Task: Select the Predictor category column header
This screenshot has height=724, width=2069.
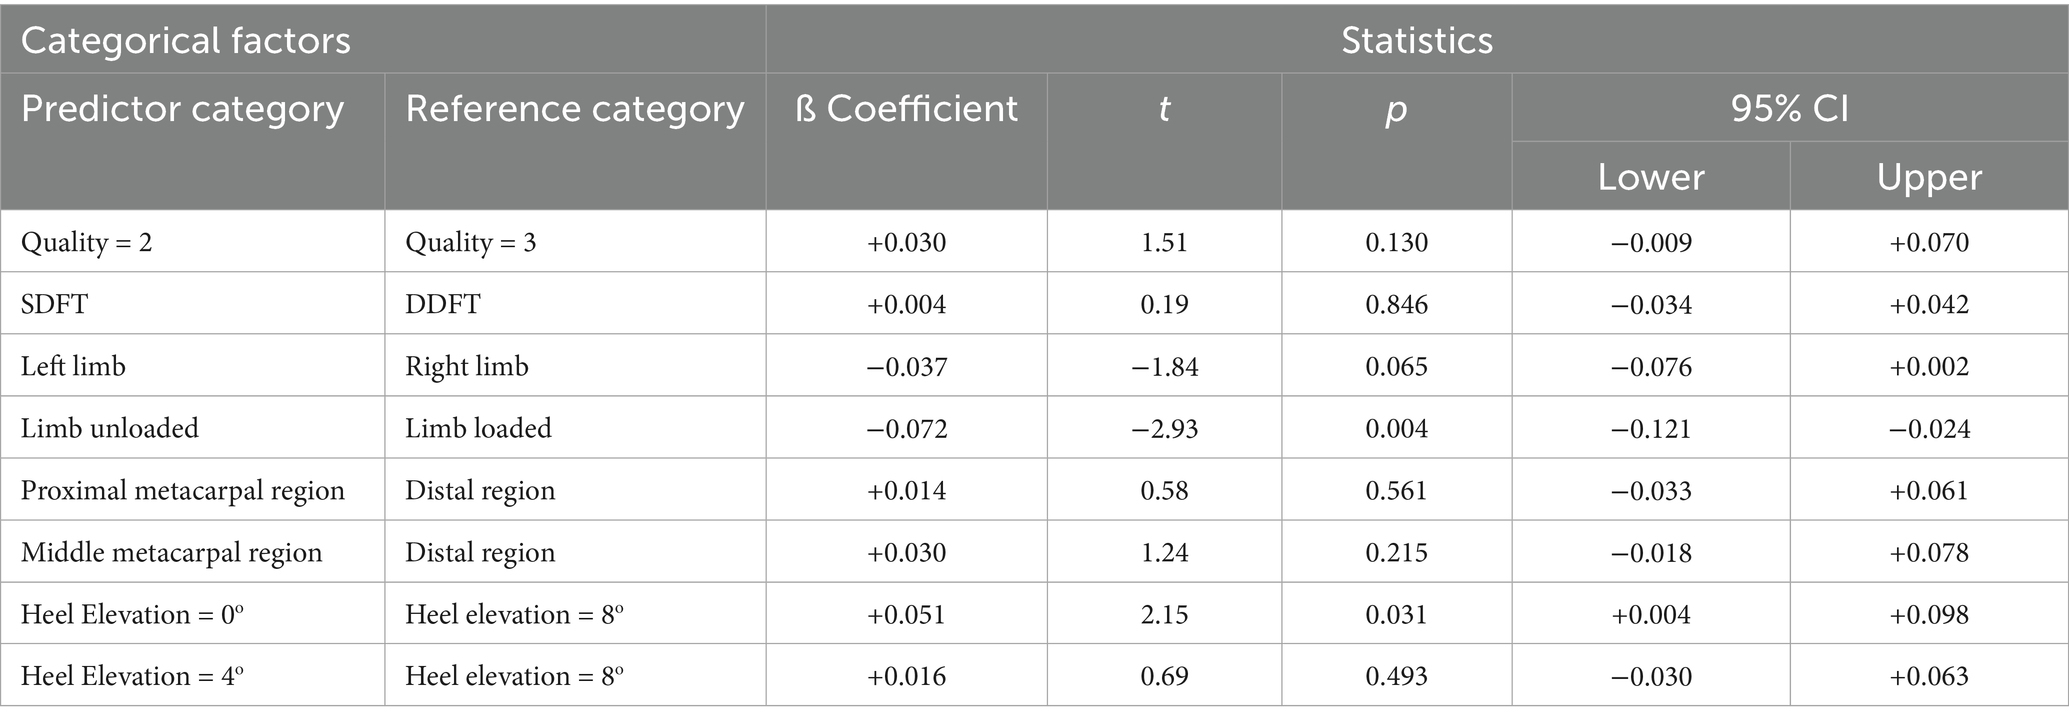Action: (x=182, y=109)
